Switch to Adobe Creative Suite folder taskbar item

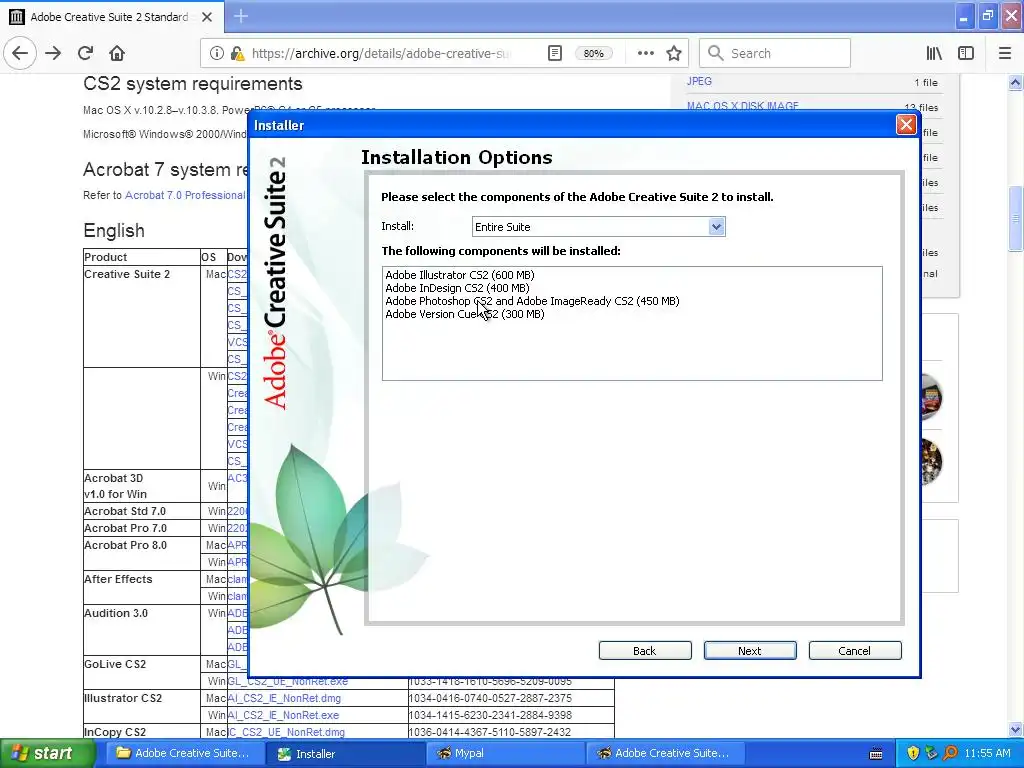(x=184, y=753)
